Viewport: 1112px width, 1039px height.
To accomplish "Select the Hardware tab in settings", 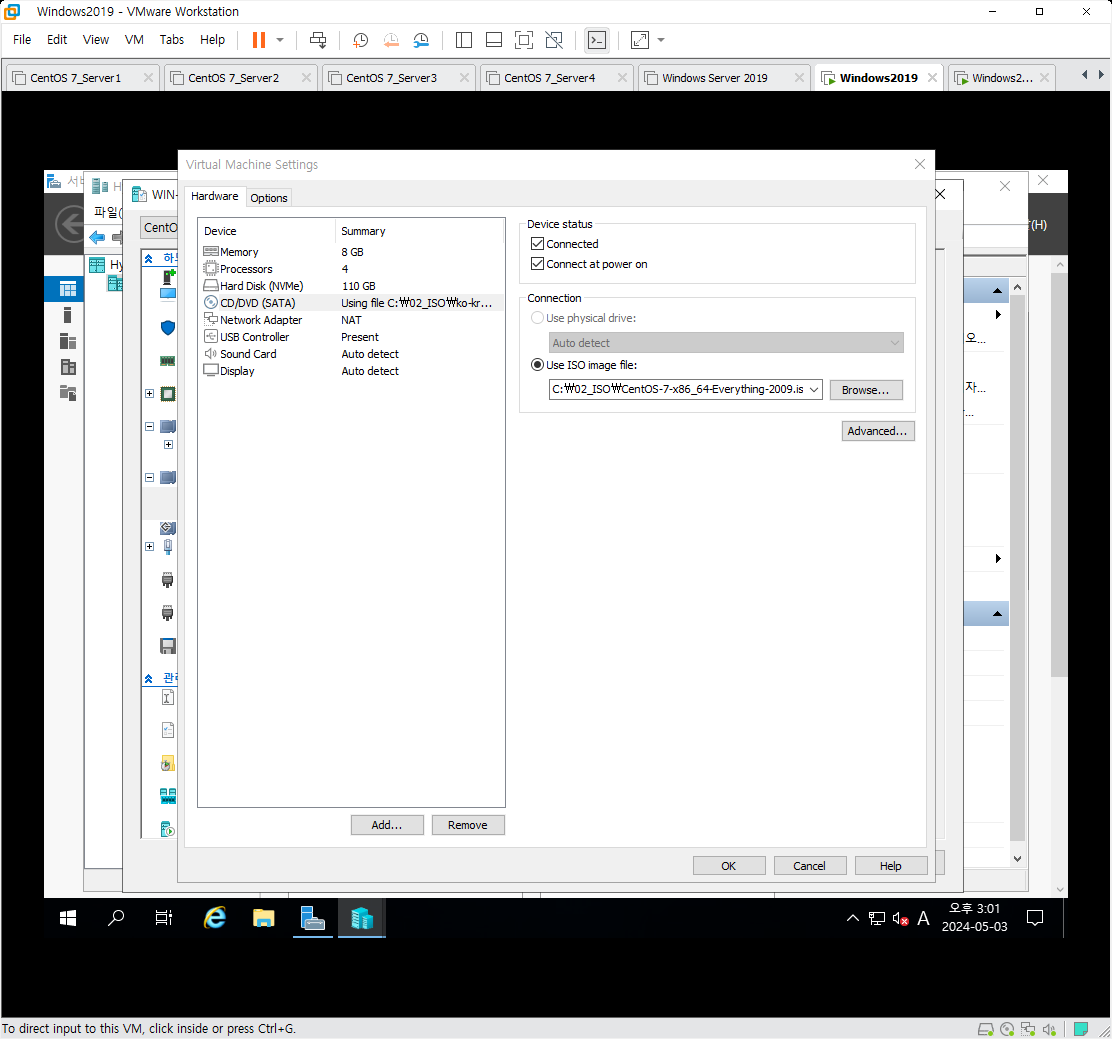I will coord(214,196).
